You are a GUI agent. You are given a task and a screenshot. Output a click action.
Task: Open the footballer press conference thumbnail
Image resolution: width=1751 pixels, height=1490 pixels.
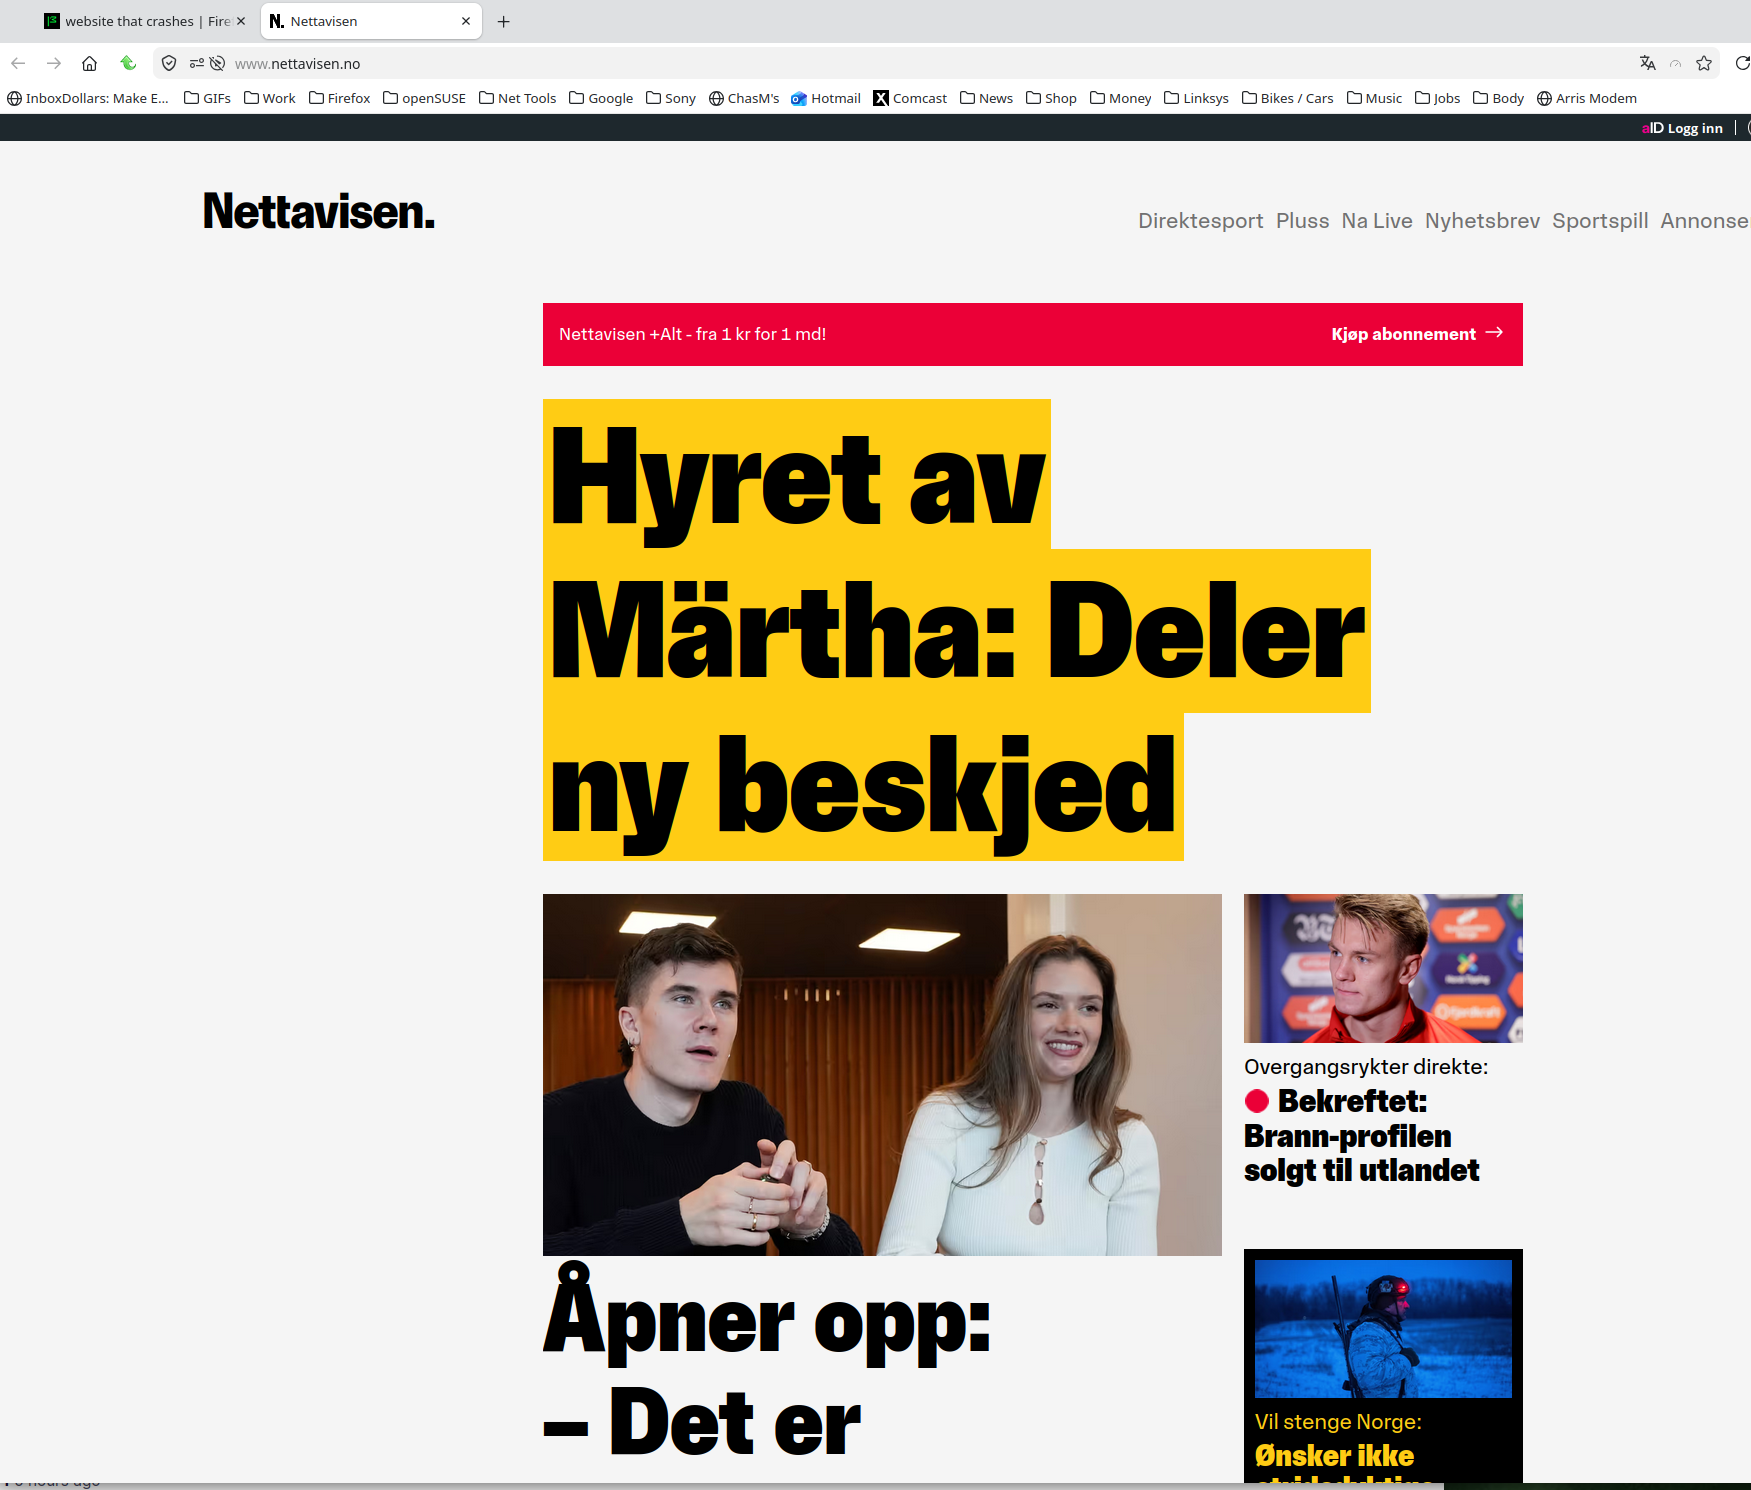pos(1383,968)
